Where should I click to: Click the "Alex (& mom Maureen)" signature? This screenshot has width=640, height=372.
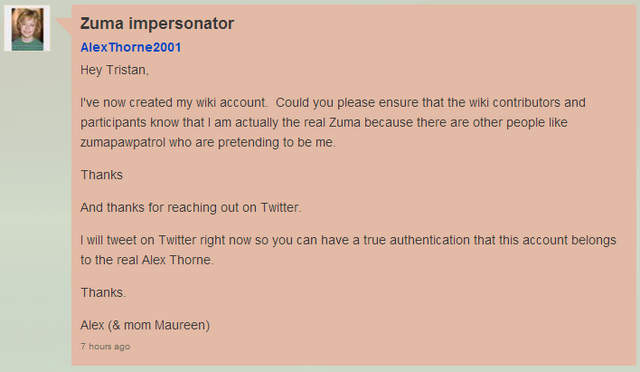(x=145, y=325)
